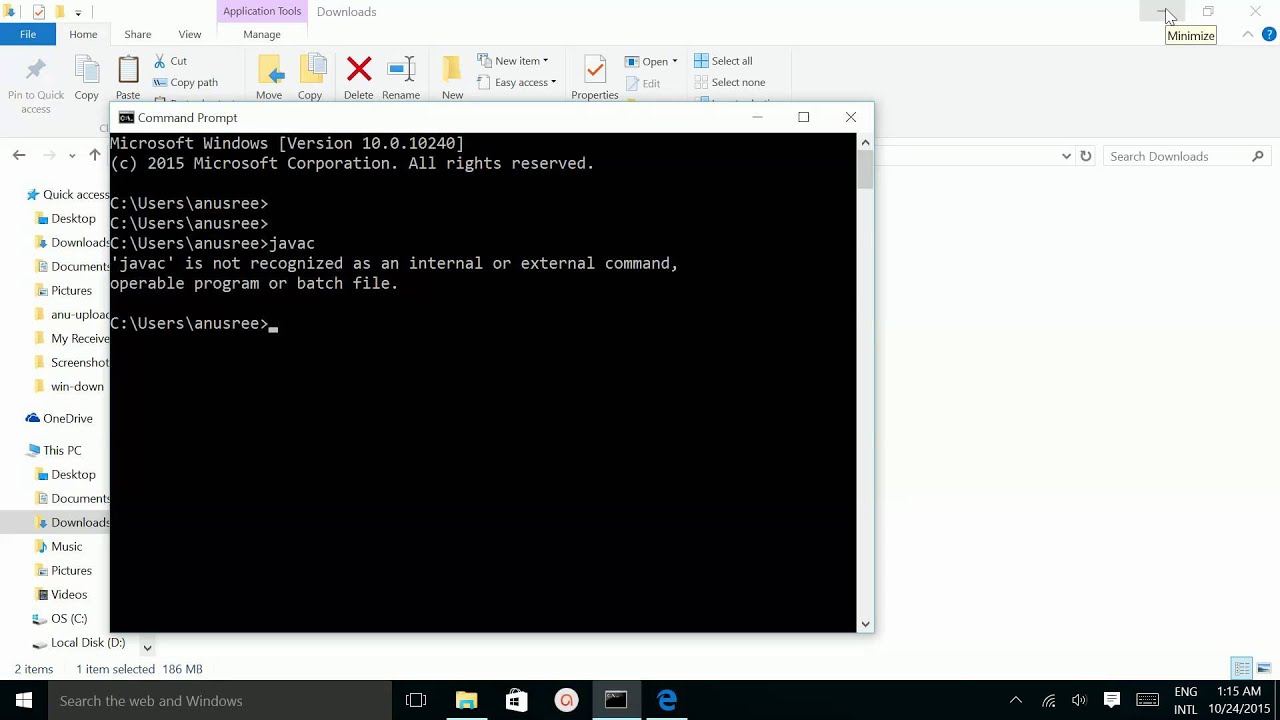Open the Action Center notifications icon
The image size is (1280, 720).
1111,700
